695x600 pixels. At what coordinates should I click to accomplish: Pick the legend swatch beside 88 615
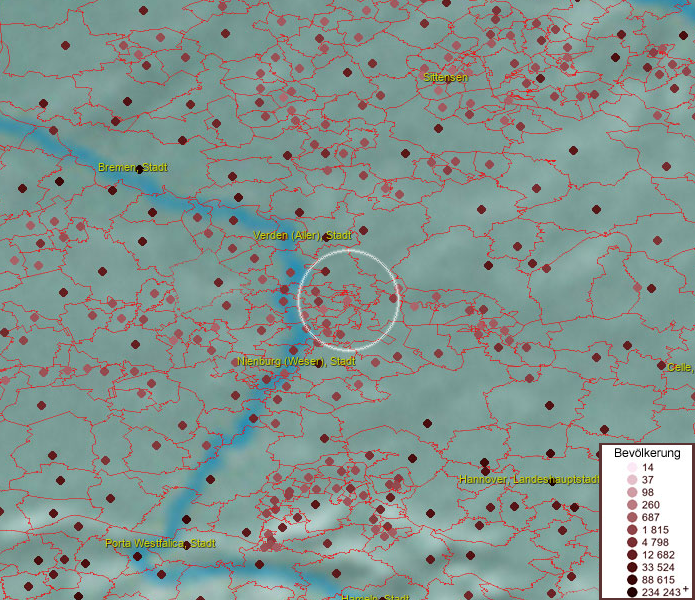click(632, 580)
